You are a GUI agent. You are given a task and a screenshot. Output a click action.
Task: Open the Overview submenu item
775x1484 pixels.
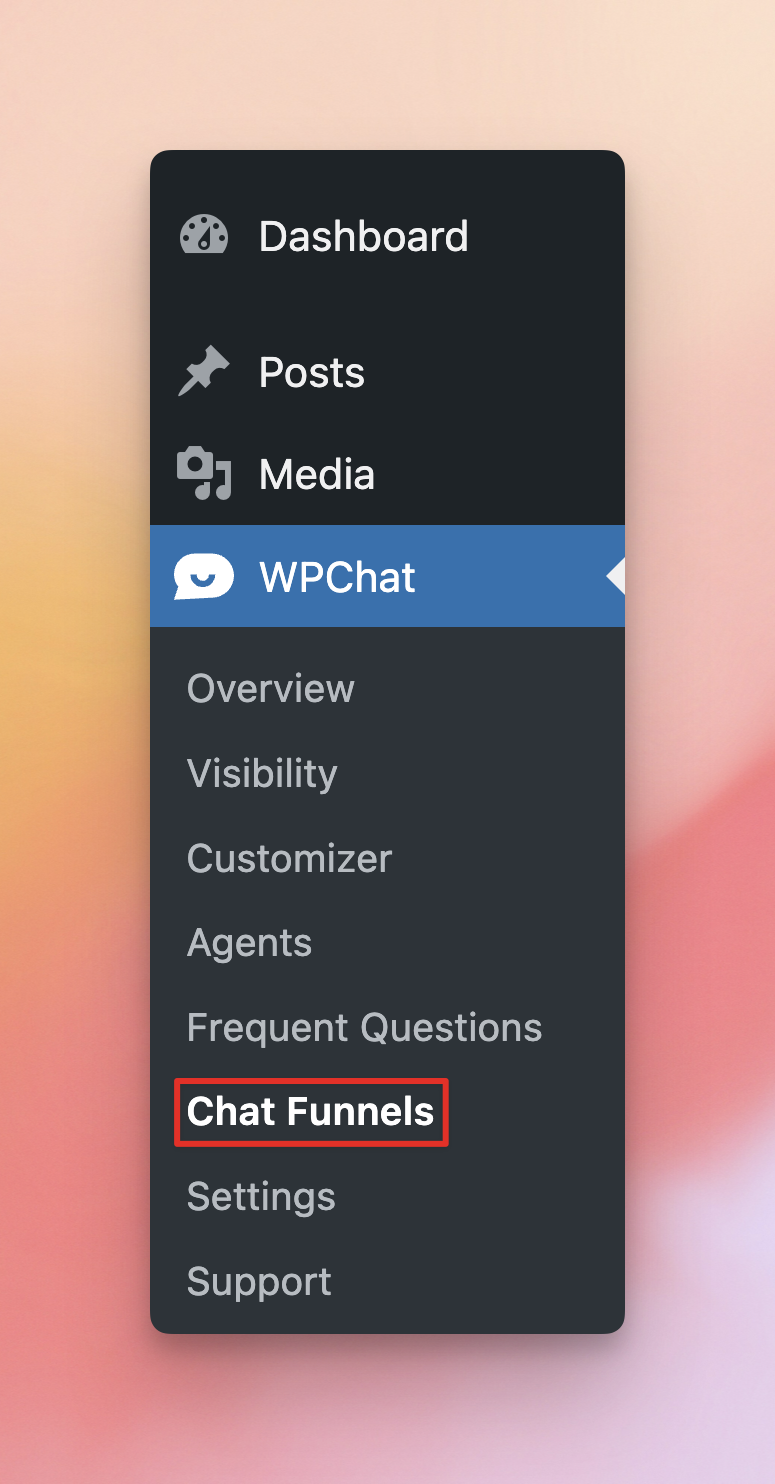tap(271, 688)
